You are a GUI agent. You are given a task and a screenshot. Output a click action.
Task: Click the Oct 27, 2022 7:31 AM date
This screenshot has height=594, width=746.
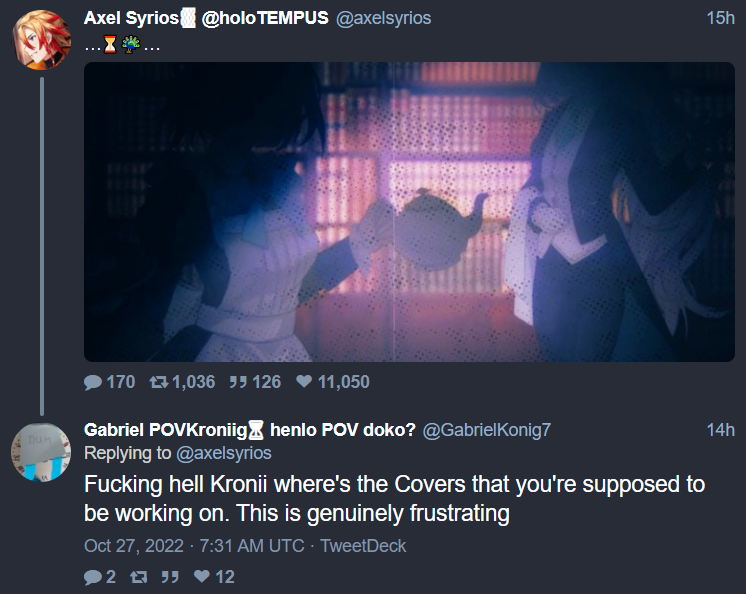pos(194,546)
